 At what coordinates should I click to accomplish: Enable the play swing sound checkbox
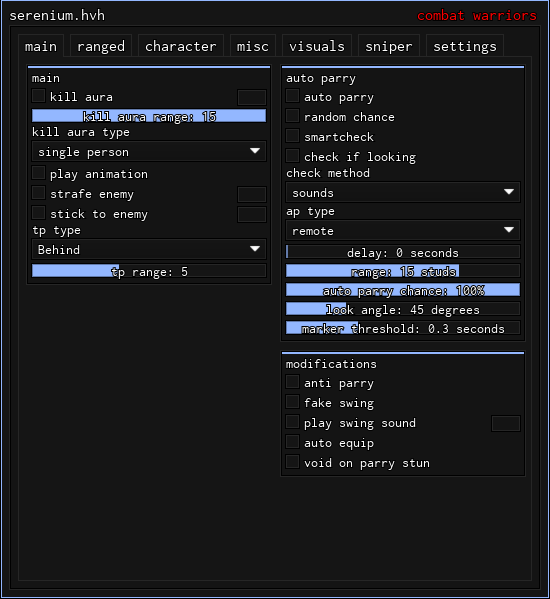tap(293, 422)
